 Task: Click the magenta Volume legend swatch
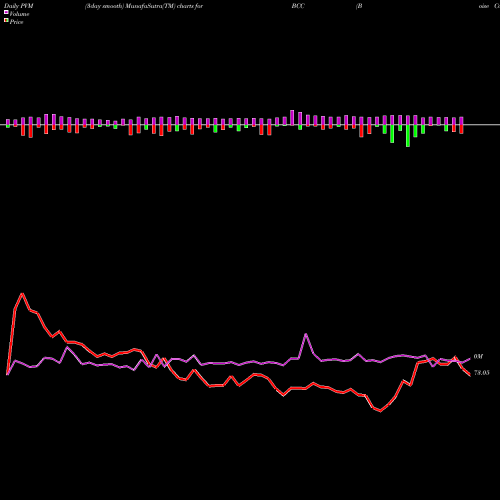[6, 13]
